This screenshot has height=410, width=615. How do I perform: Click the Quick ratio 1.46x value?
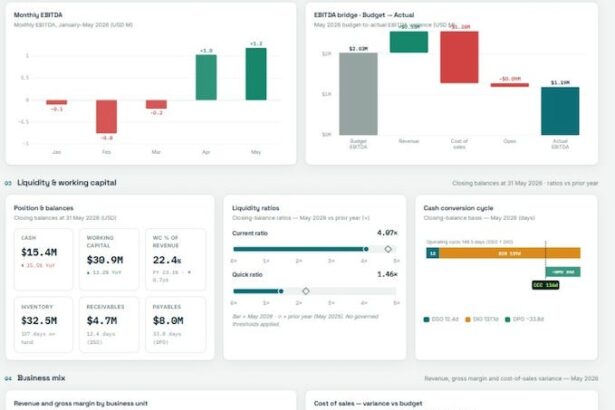(387, 274)
